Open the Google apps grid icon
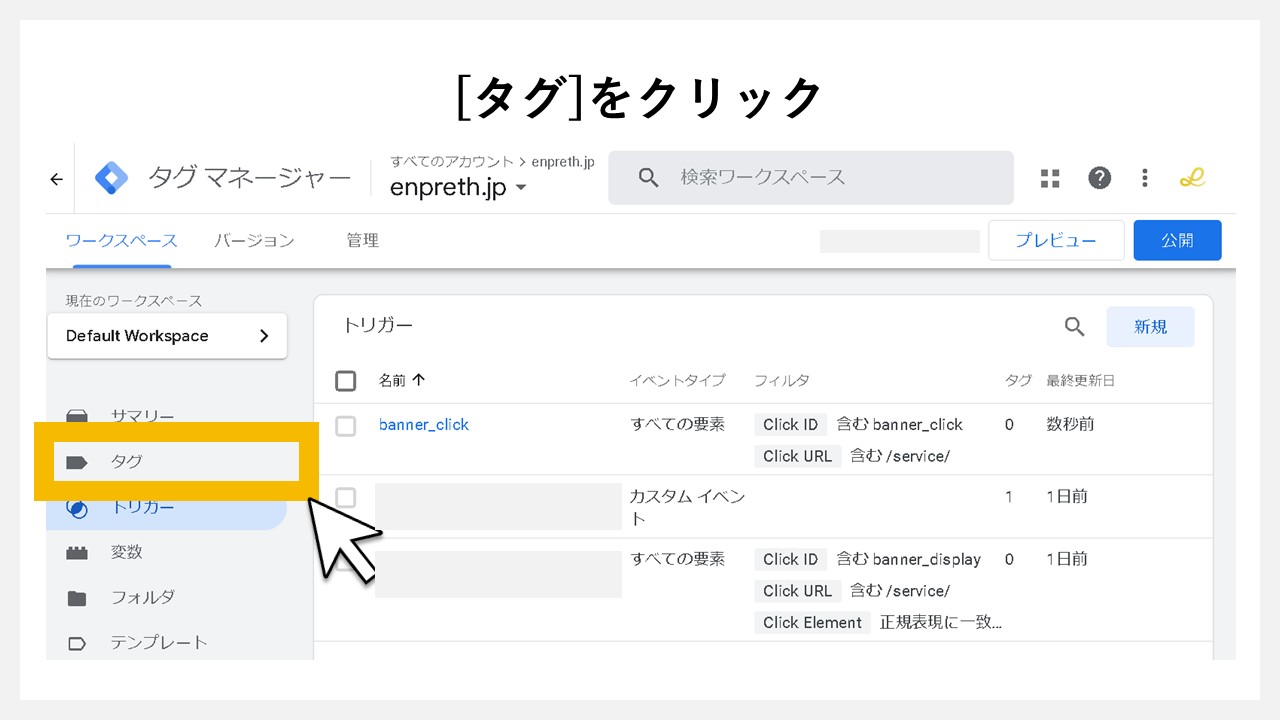Screen dimensions: 1280x720 point(1049,177)
